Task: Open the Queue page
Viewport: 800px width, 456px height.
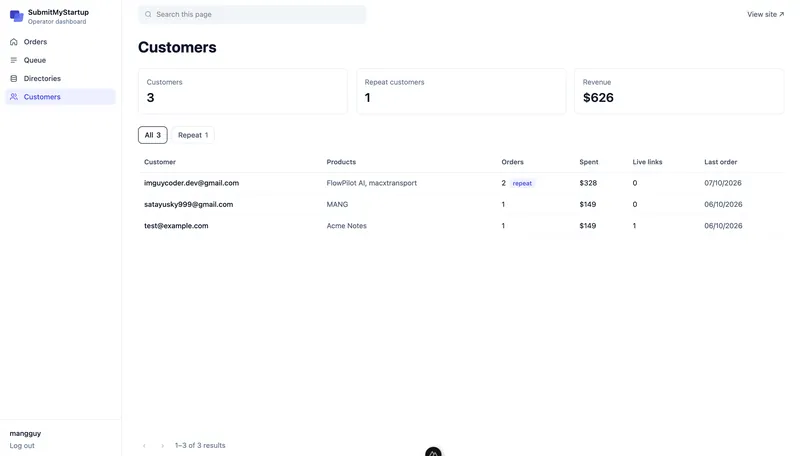Action: (x=60, y=60)
